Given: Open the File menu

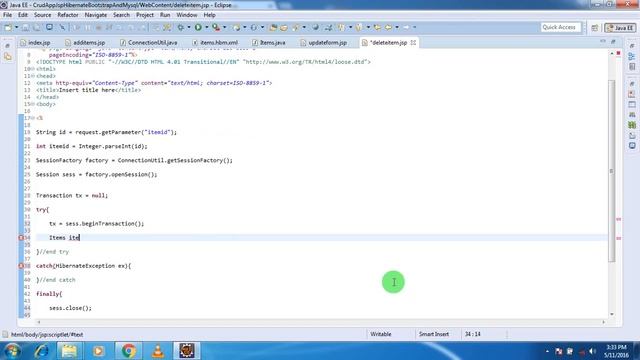Looking at the screenshot, I should click(x=7, y=15).
